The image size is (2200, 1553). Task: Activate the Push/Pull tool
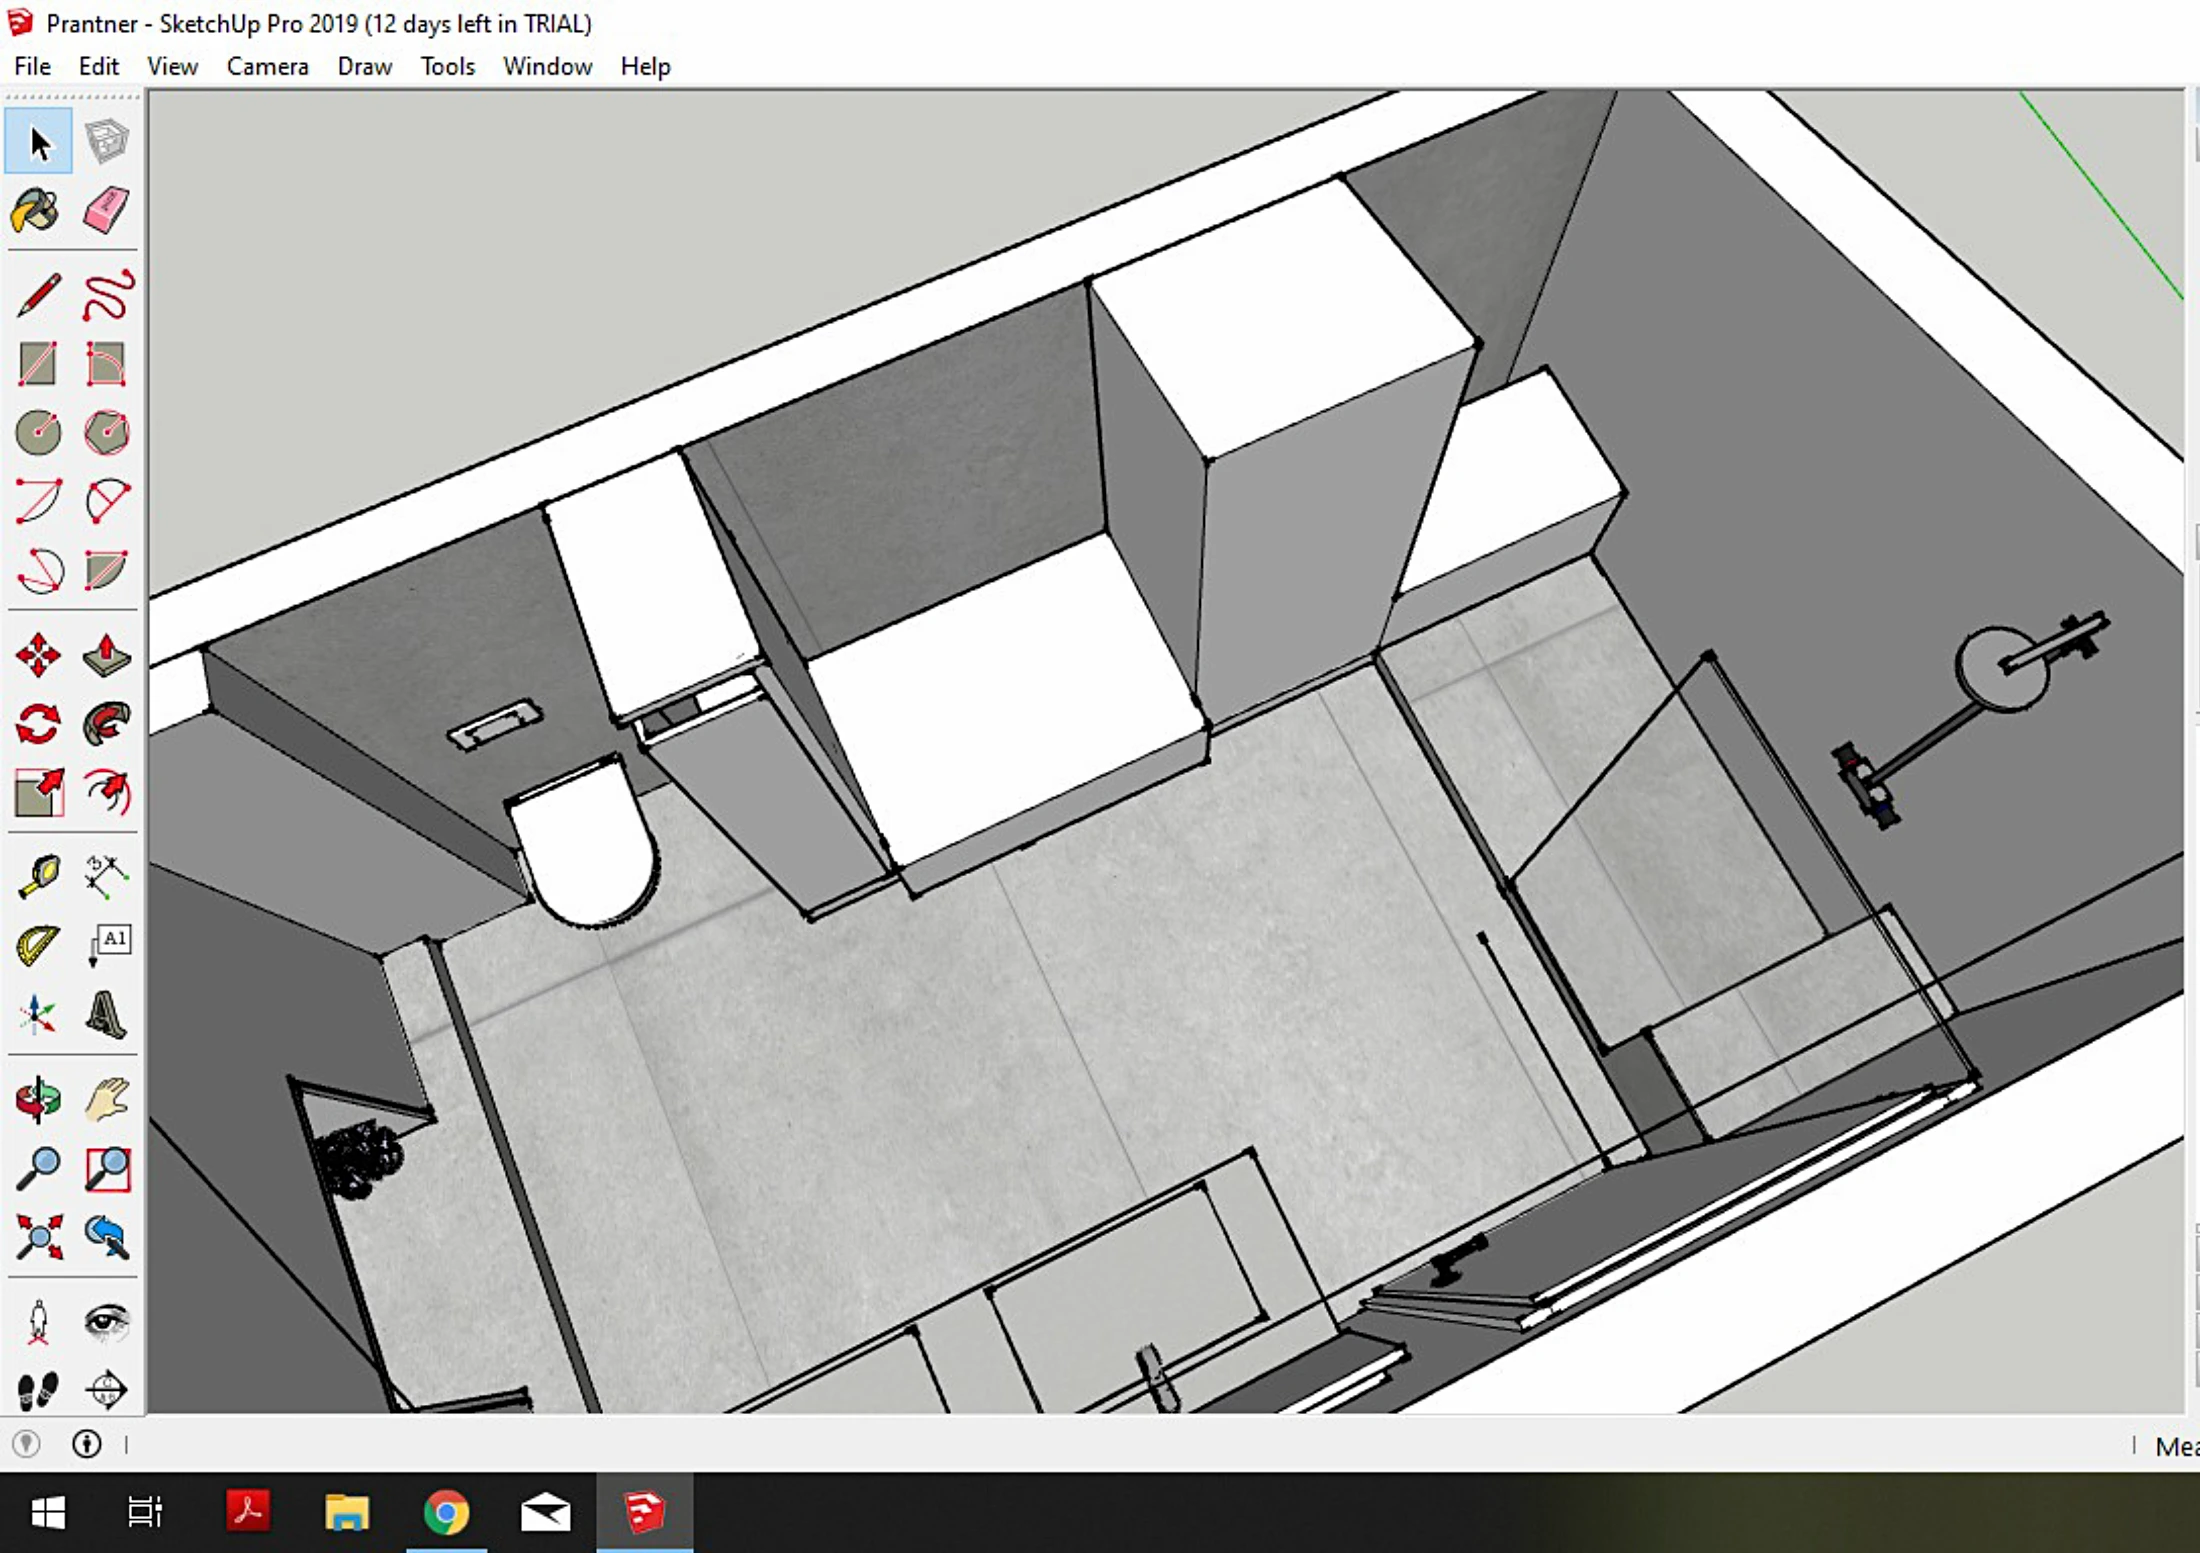[x=106, y=655]
